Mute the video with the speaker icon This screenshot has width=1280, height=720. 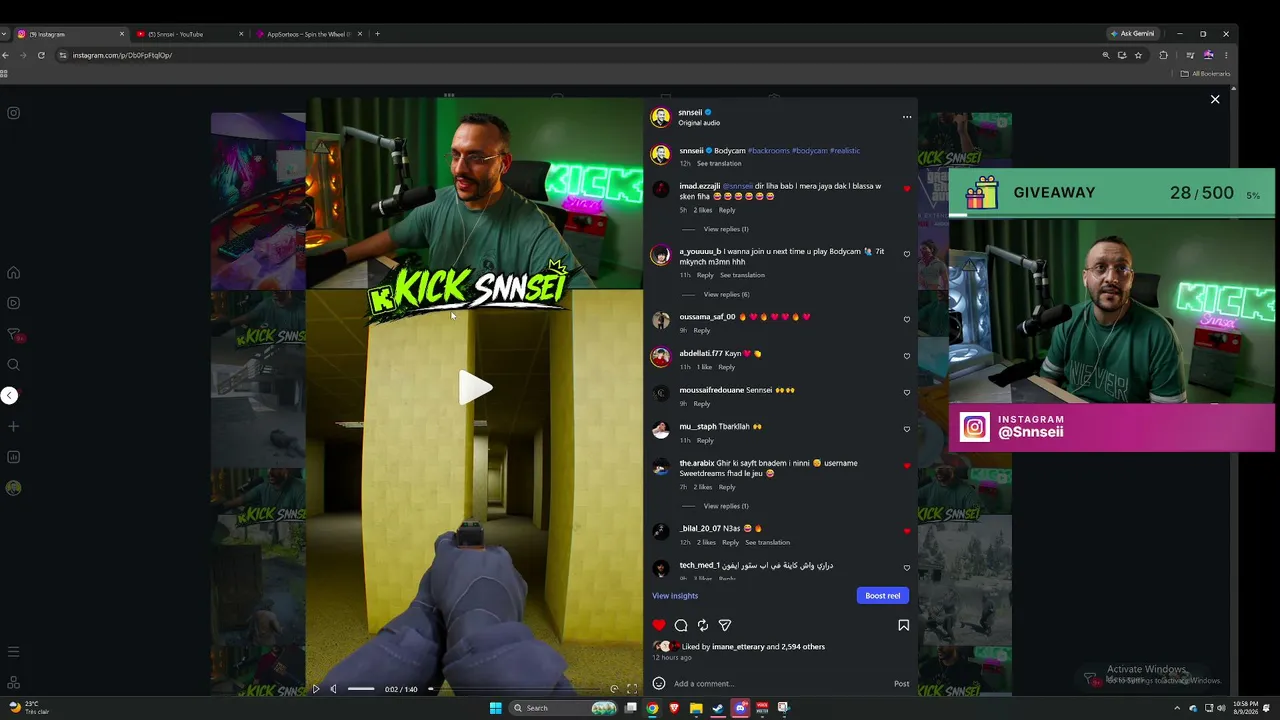tap(334, 689)
